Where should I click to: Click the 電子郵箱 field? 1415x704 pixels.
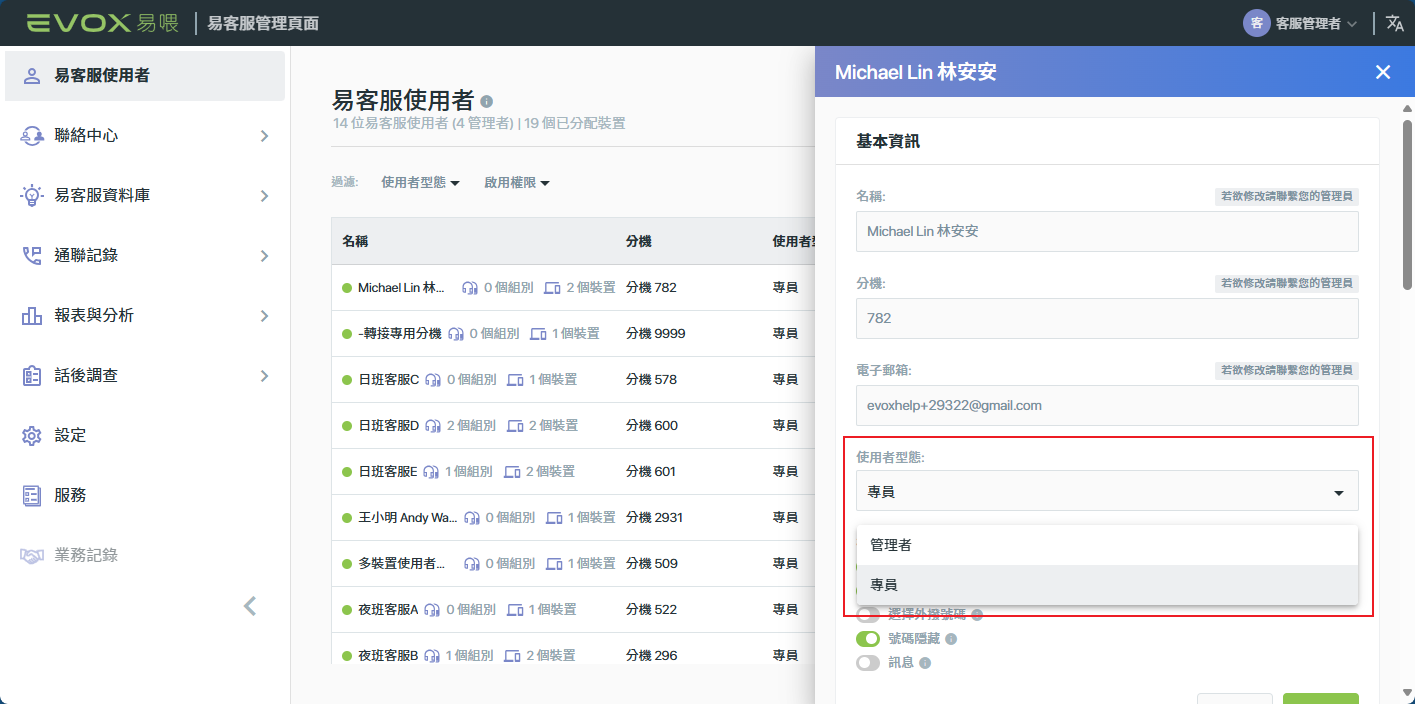click(x=1107, y=405)
